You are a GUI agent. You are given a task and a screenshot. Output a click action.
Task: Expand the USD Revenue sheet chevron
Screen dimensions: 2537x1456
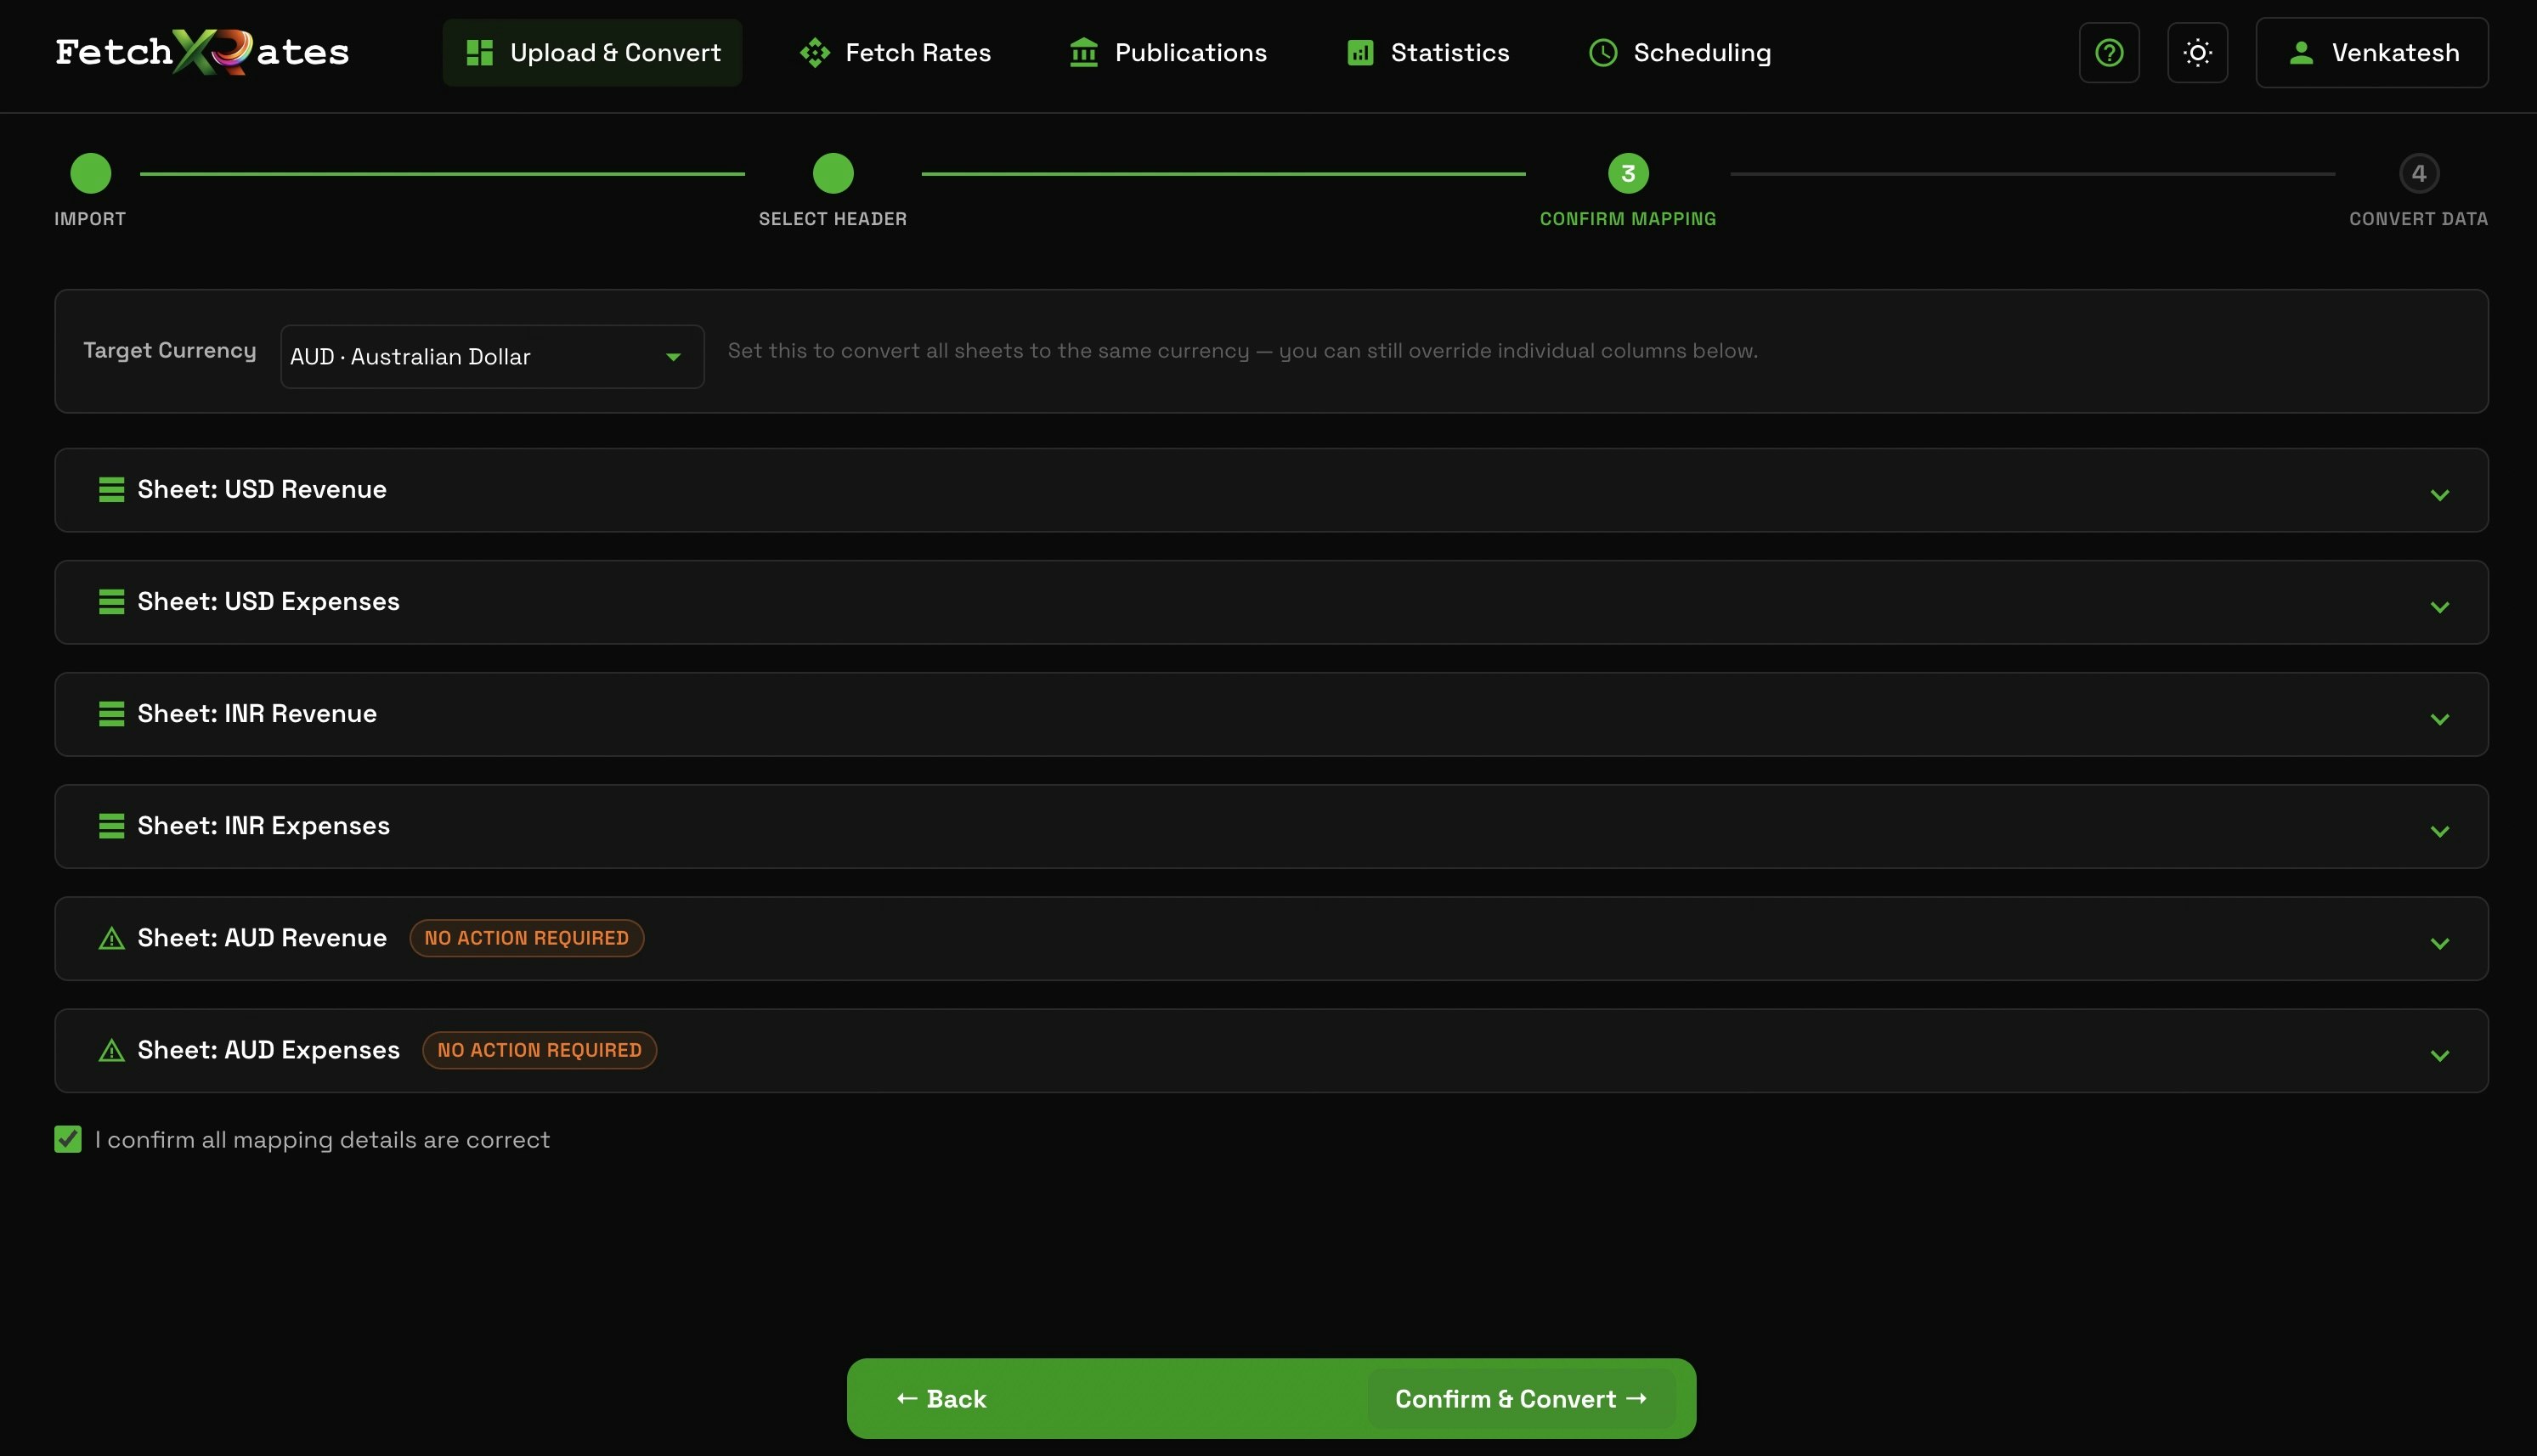2440,495
